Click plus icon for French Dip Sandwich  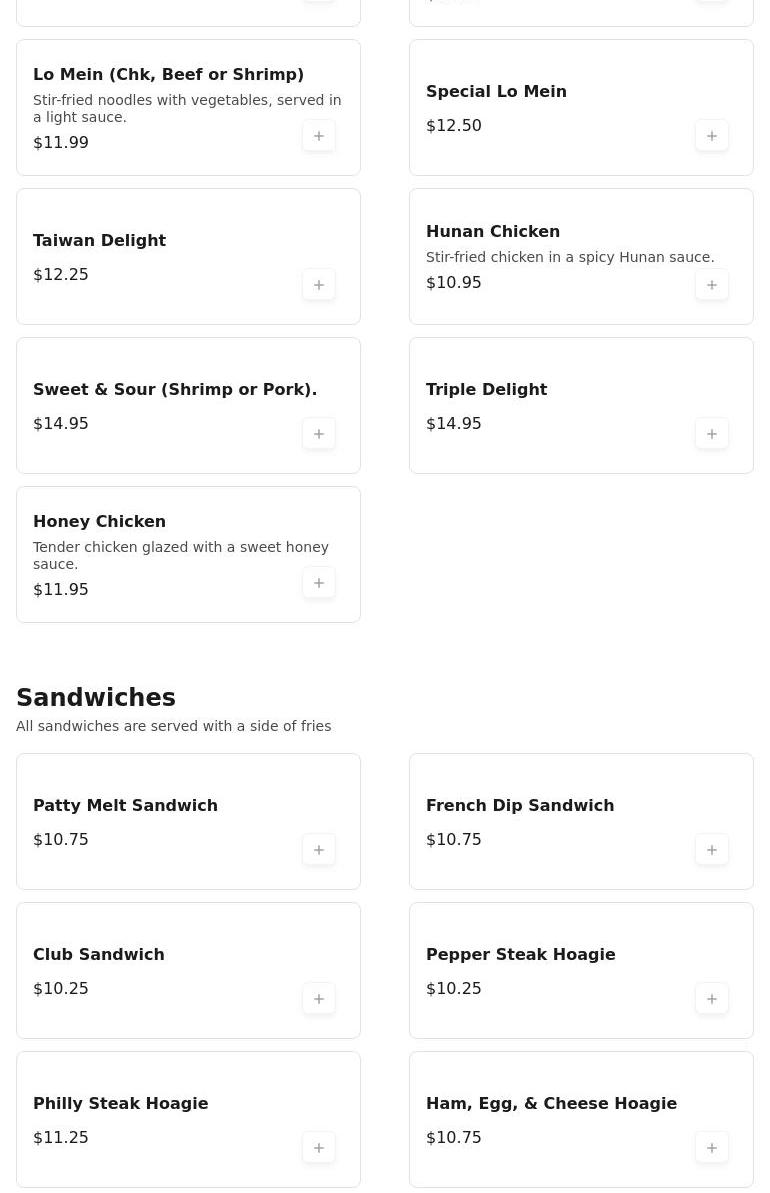coord(711,851)
